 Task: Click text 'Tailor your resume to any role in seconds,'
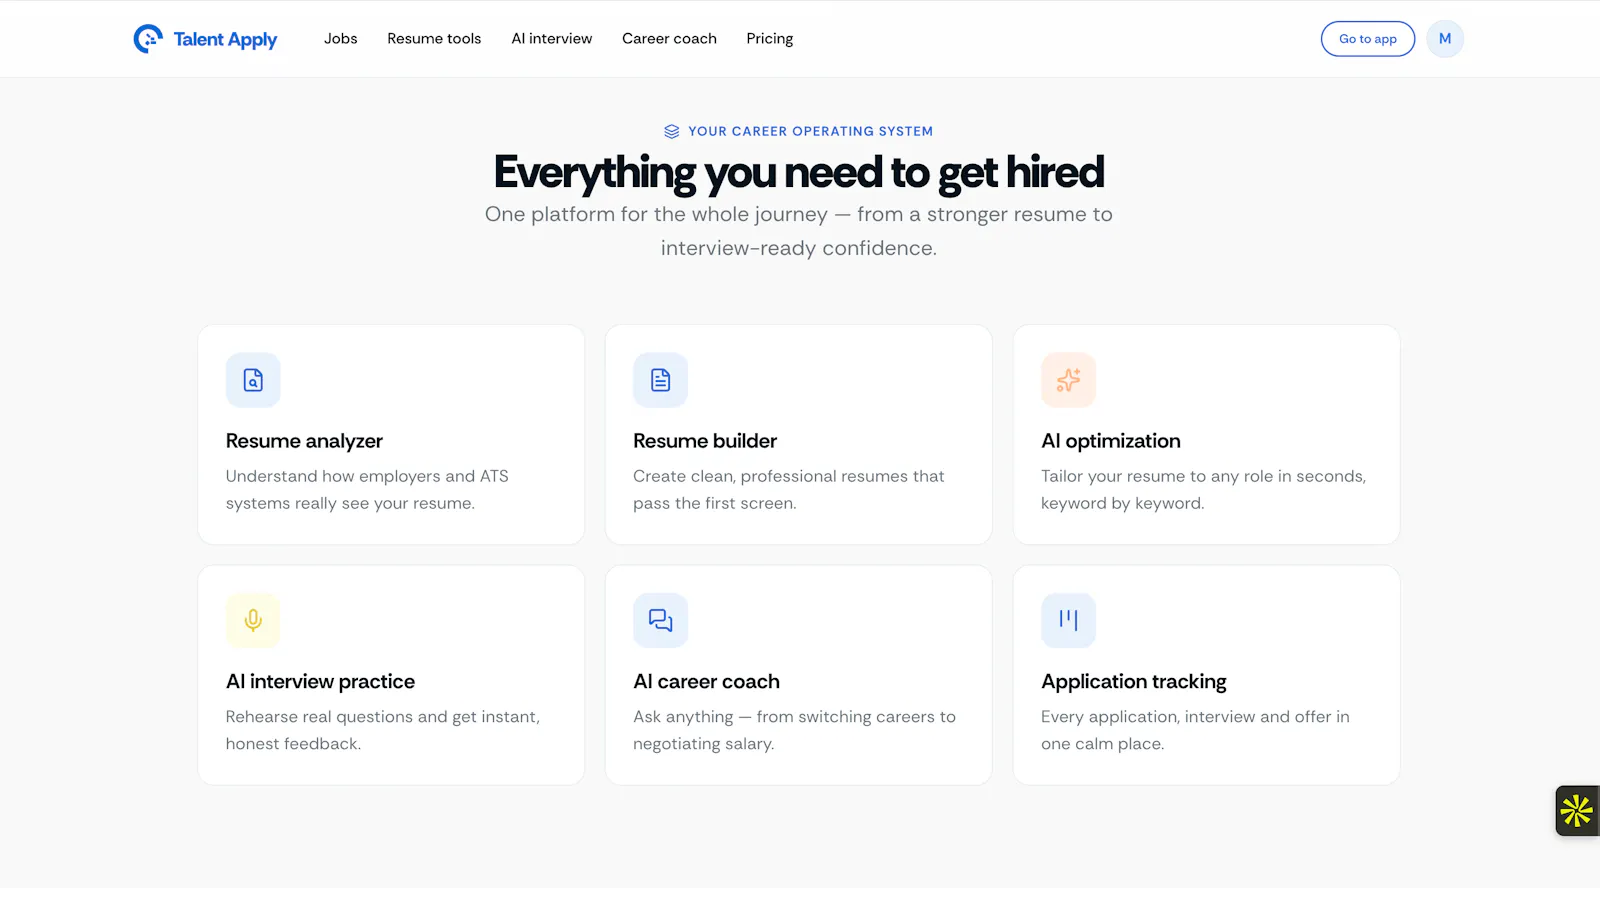coord(1203,476)
